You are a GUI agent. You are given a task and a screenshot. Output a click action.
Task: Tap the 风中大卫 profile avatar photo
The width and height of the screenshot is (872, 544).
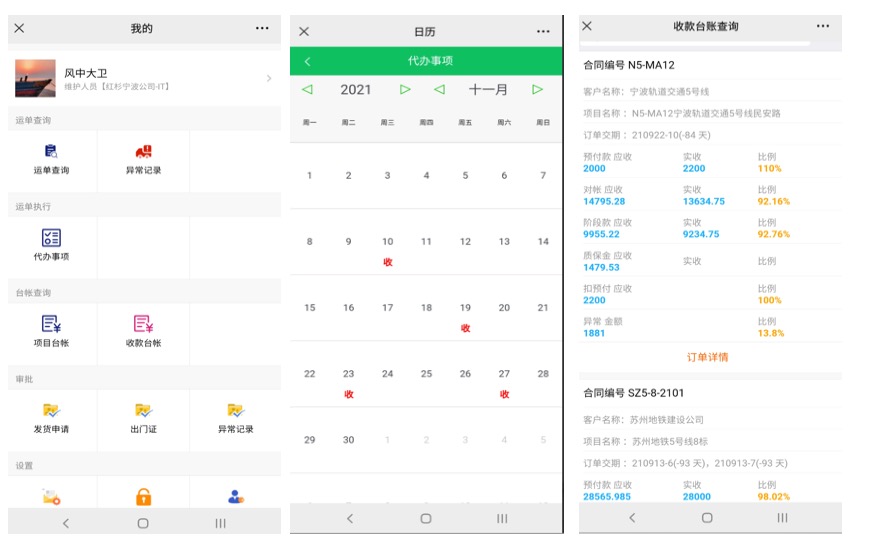coord(35,78)
